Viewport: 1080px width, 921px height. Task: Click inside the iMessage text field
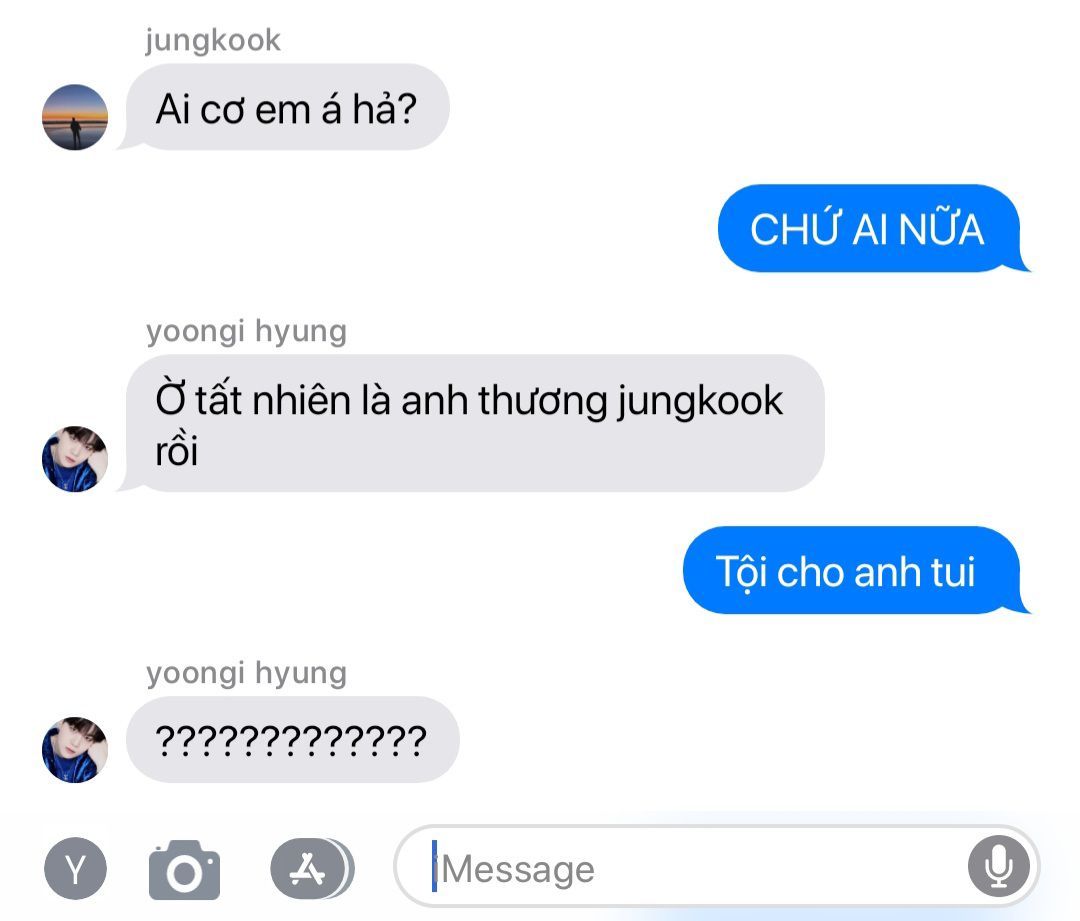coord(716,867)
